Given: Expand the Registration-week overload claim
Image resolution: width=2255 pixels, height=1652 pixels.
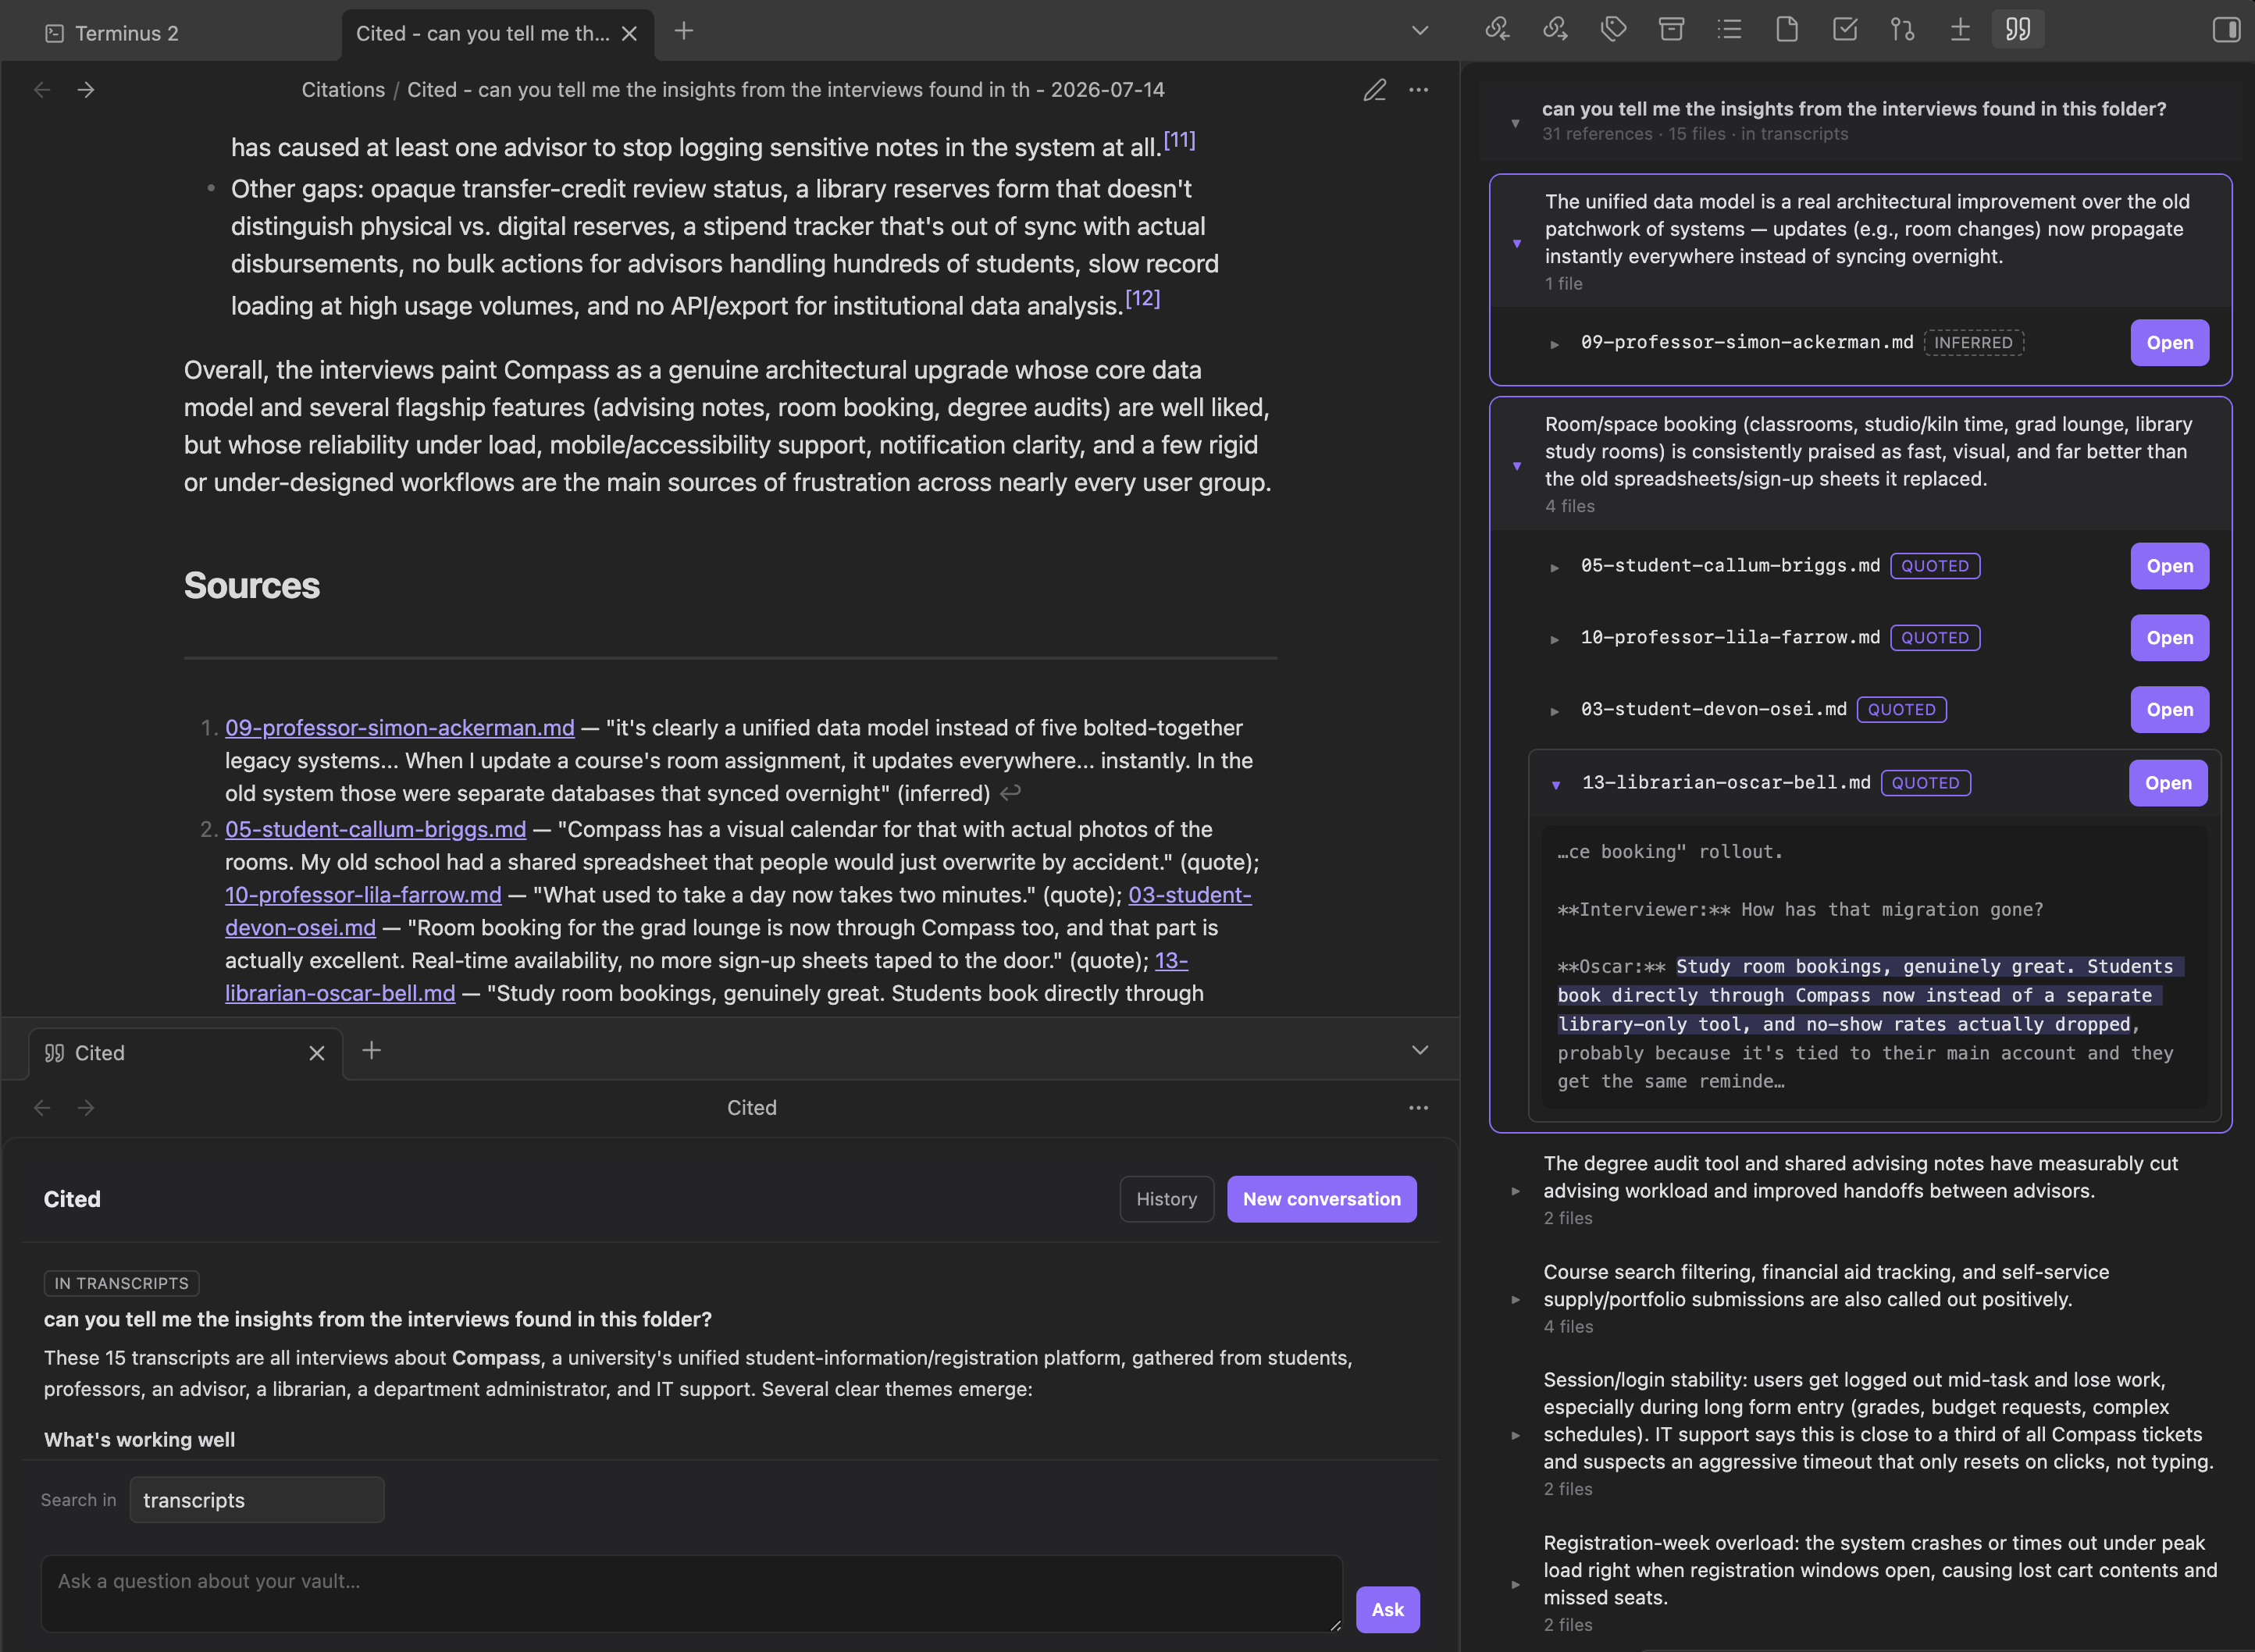Looking at the screenshot, I should (1516, 1584).
